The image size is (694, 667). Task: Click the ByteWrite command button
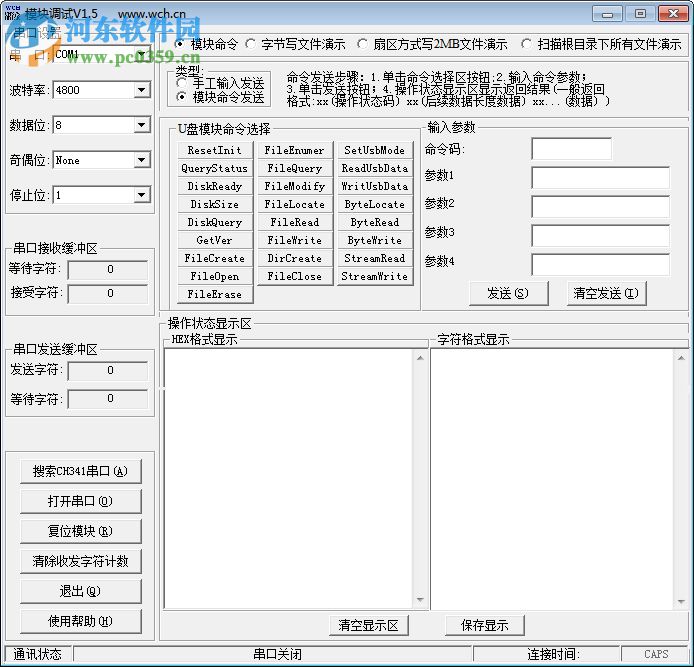[x=375, y=240]
